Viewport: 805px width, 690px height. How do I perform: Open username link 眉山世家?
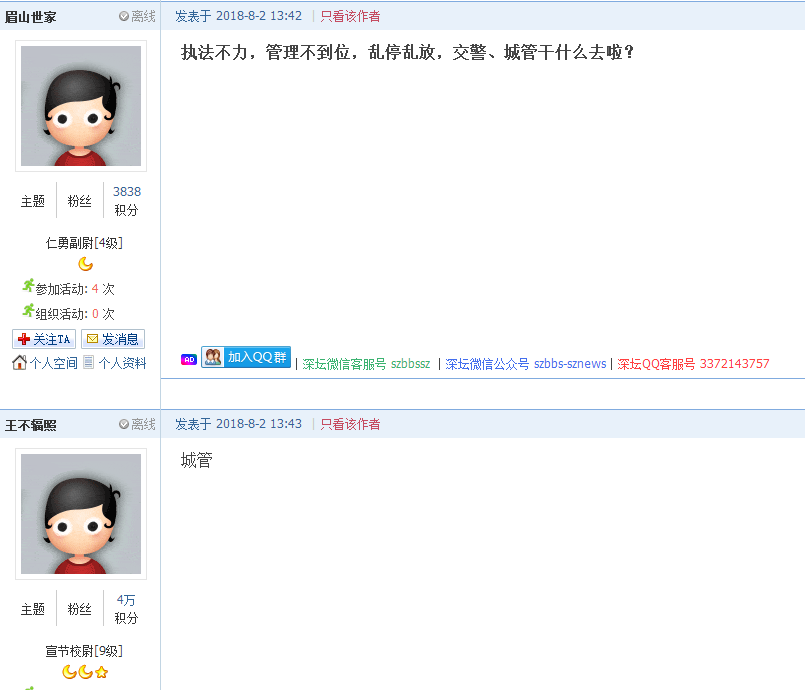pyautogui.click(x=31, y=16)
